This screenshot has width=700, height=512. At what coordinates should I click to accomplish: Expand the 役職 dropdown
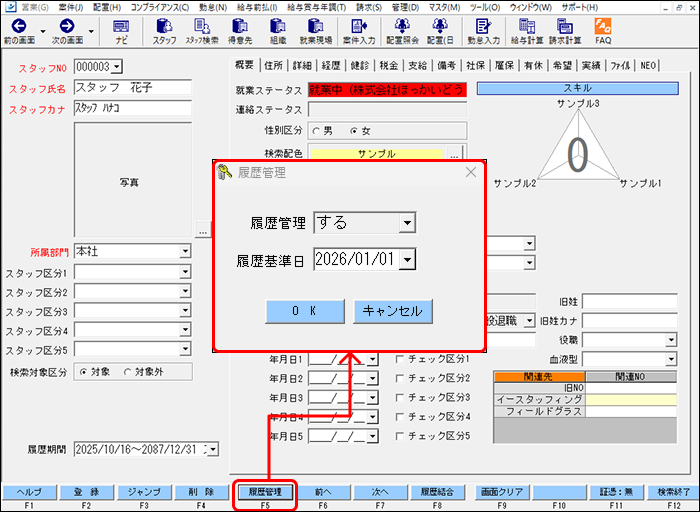(x=671, y=340)
